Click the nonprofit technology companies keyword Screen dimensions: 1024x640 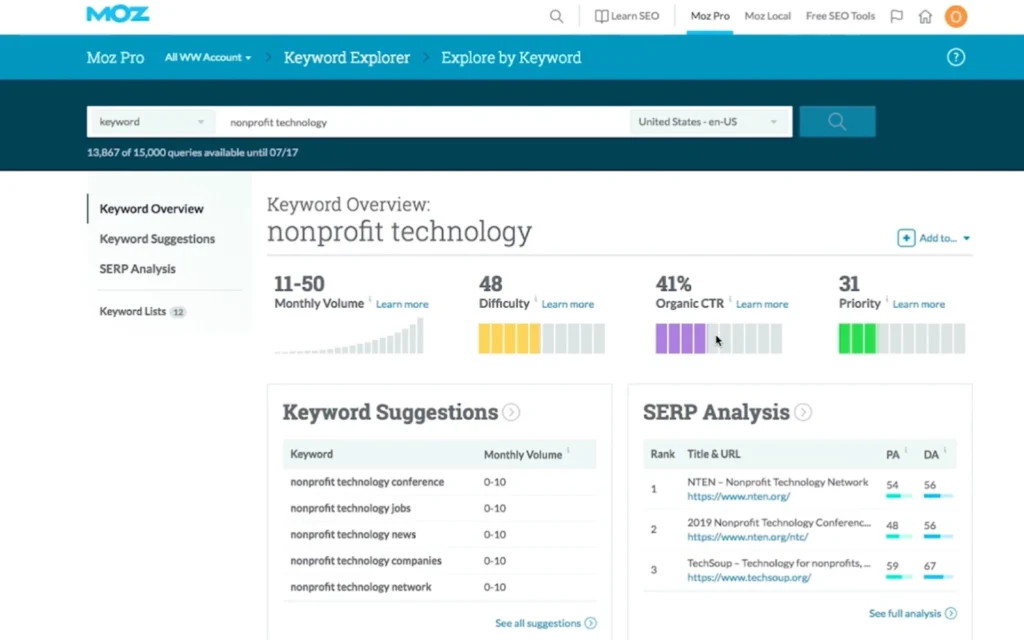(366, 560)
